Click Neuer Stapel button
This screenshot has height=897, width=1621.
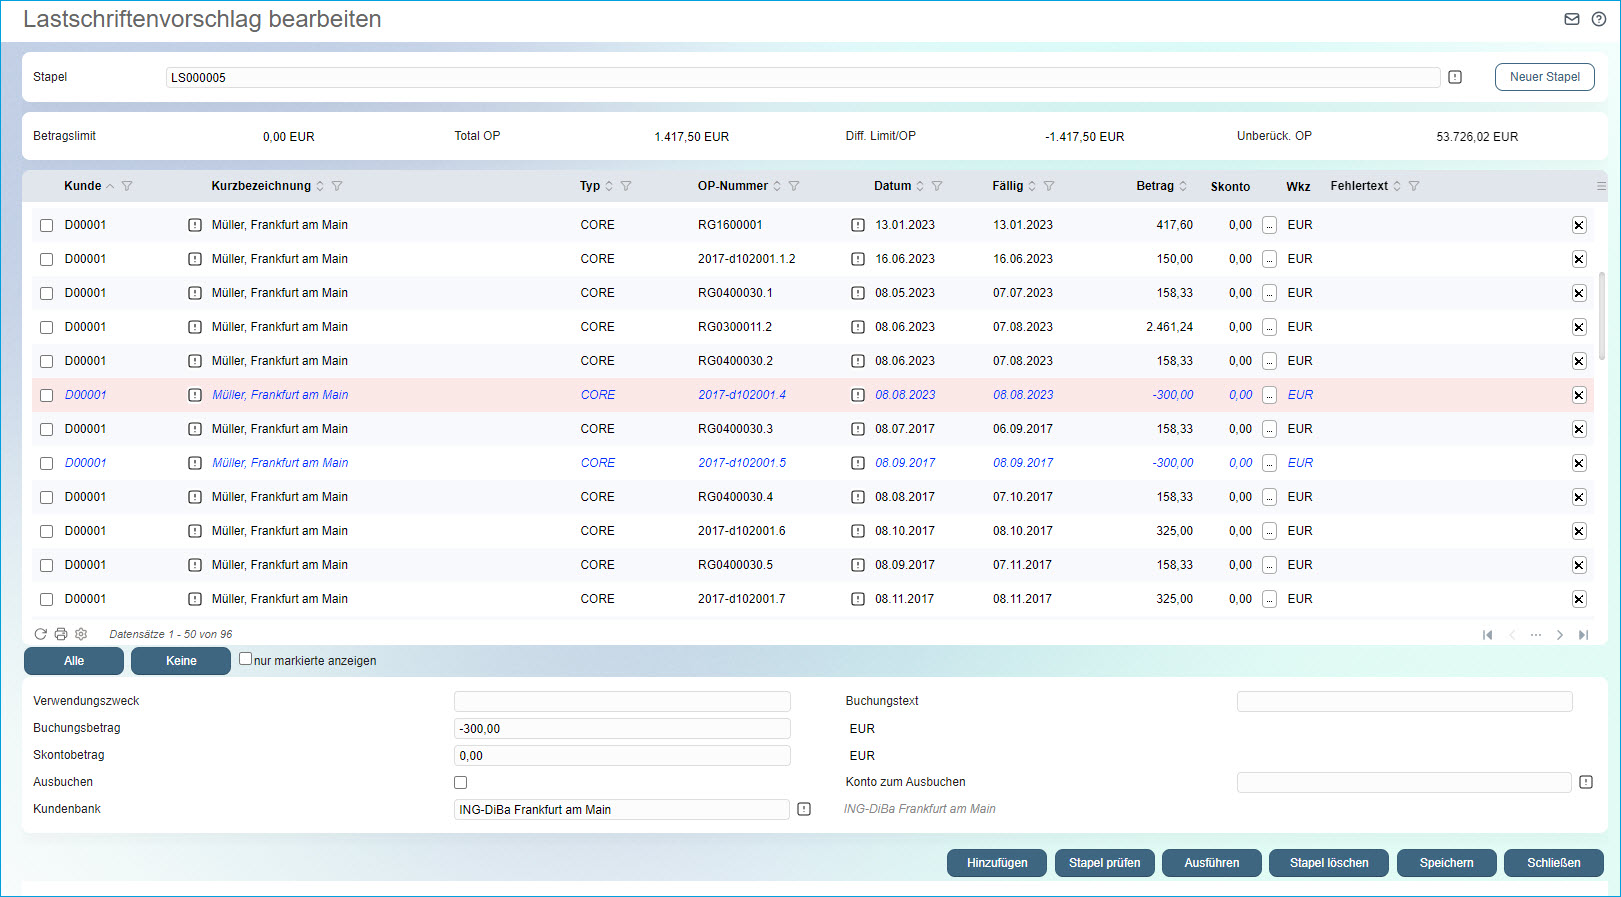click(x=1545, y=77)
